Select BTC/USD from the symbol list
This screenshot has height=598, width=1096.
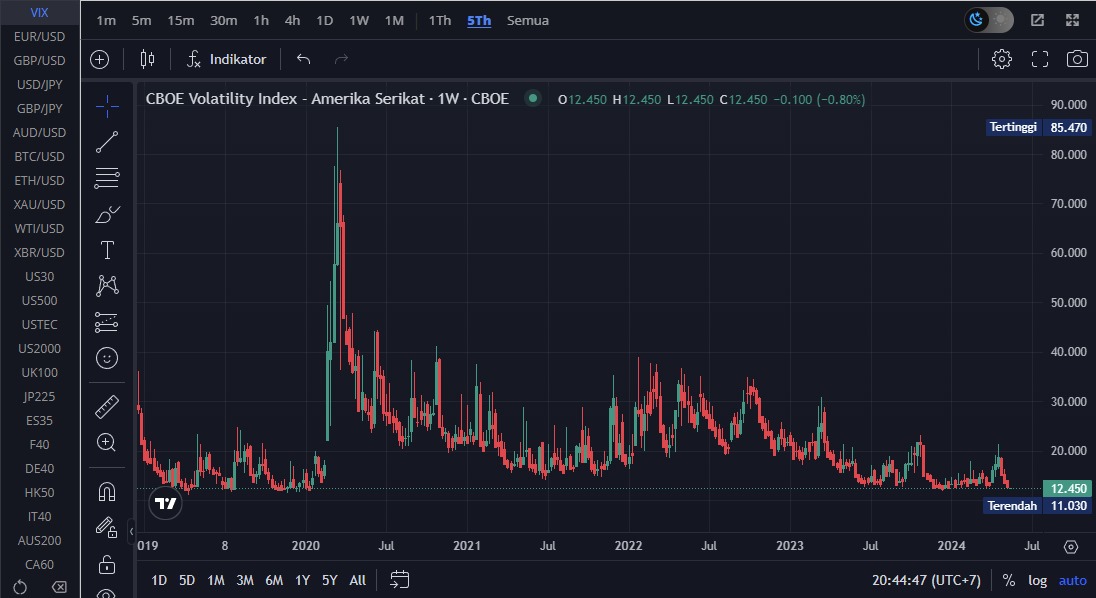[x=40, y=156]
